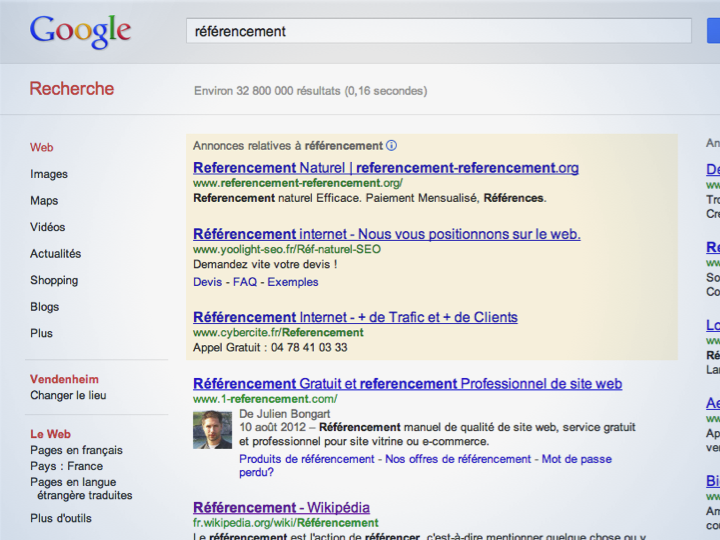Image resolution: width=720 pixels, height=540 pixels.
Task: Open ad + de Trafic et + de Clients
Action: pos(355,317)
